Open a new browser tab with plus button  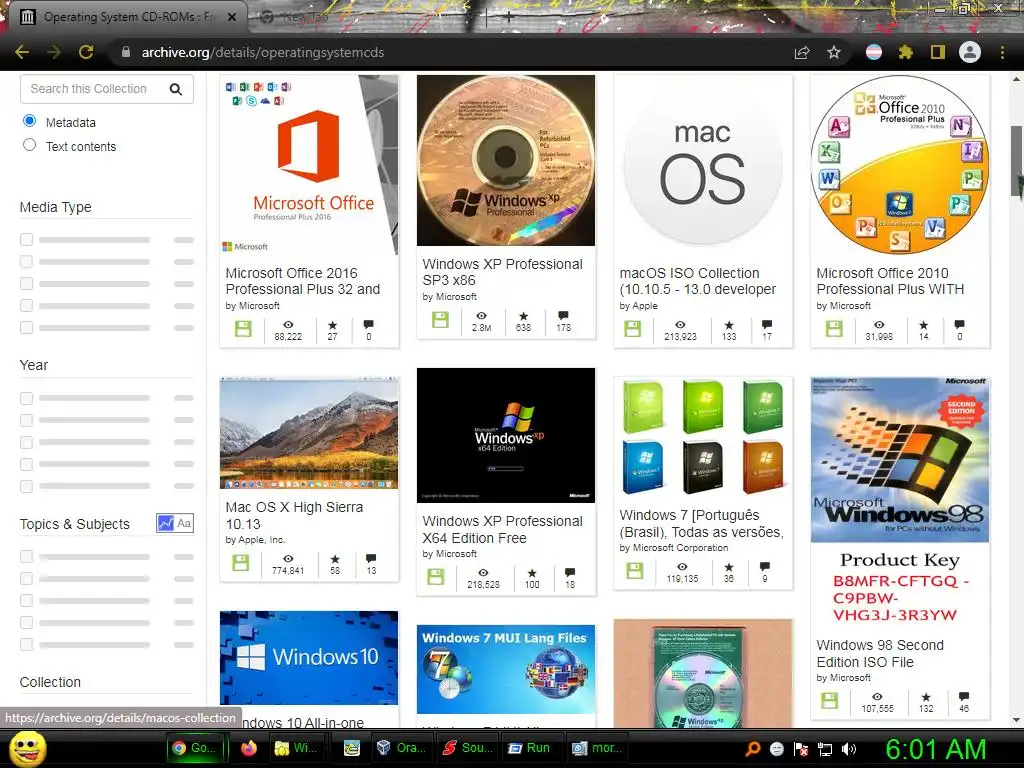[x=509, y=18]
